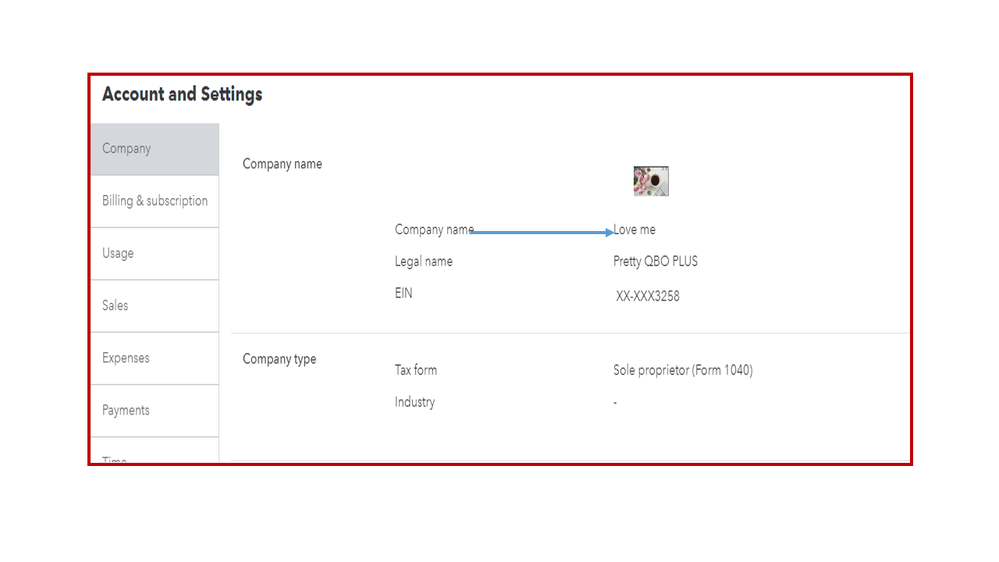The height and width of the screenshot is (562, 999).
Task: Click the EIN field label
Action: pos(404,294)
